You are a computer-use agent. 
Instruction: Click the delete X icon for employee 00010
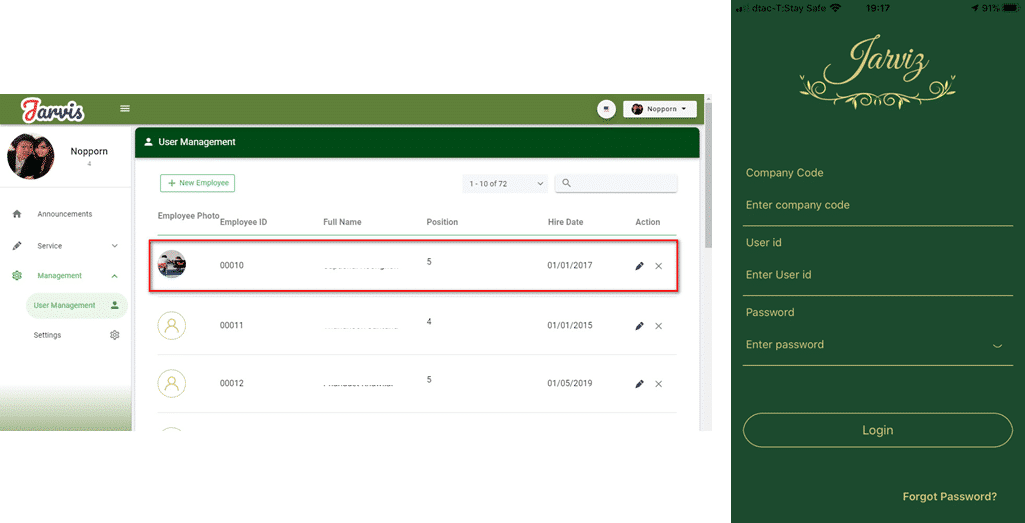[658, 266]
